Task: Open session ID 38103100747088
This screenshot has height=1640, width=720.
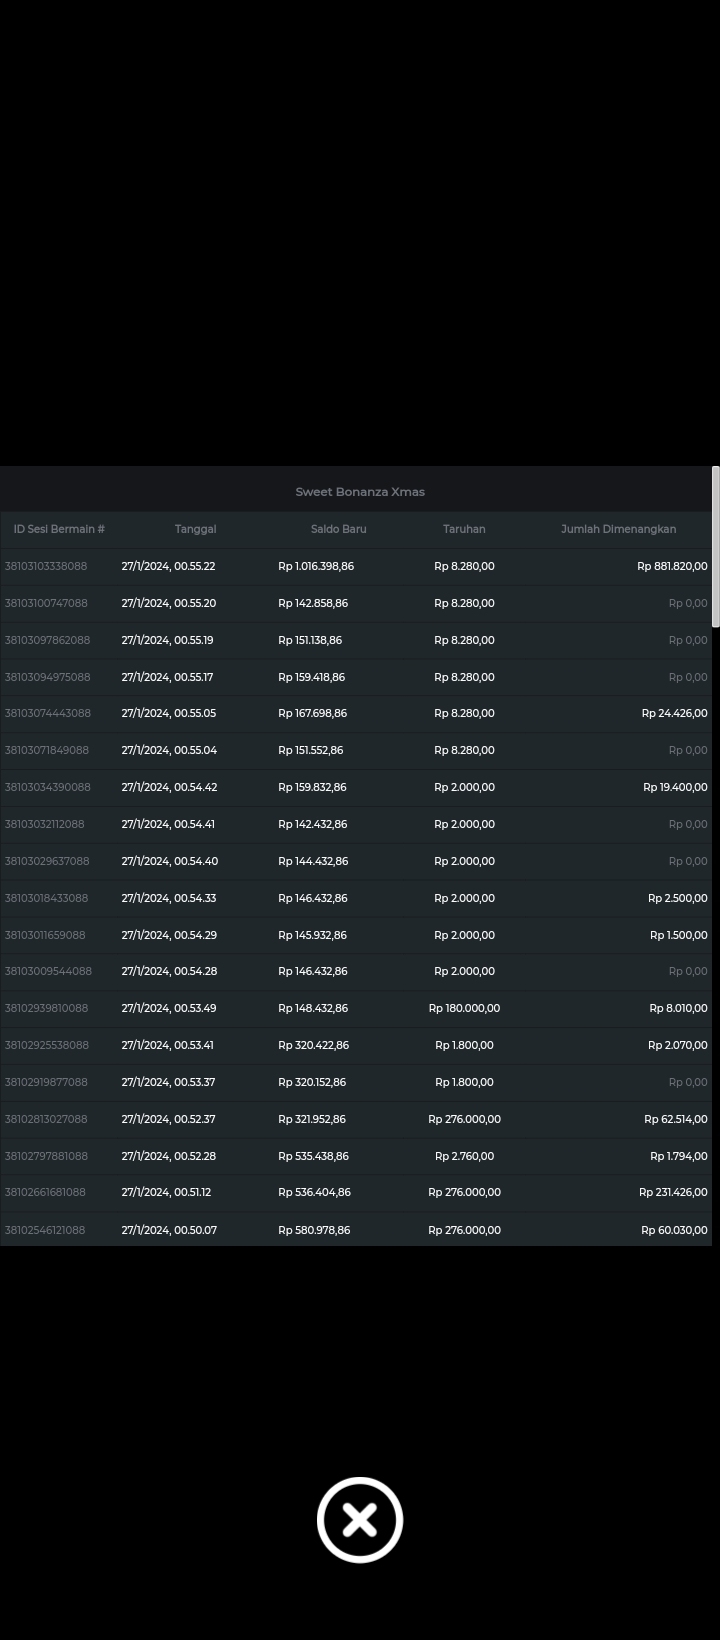Action: coord(46,603)
